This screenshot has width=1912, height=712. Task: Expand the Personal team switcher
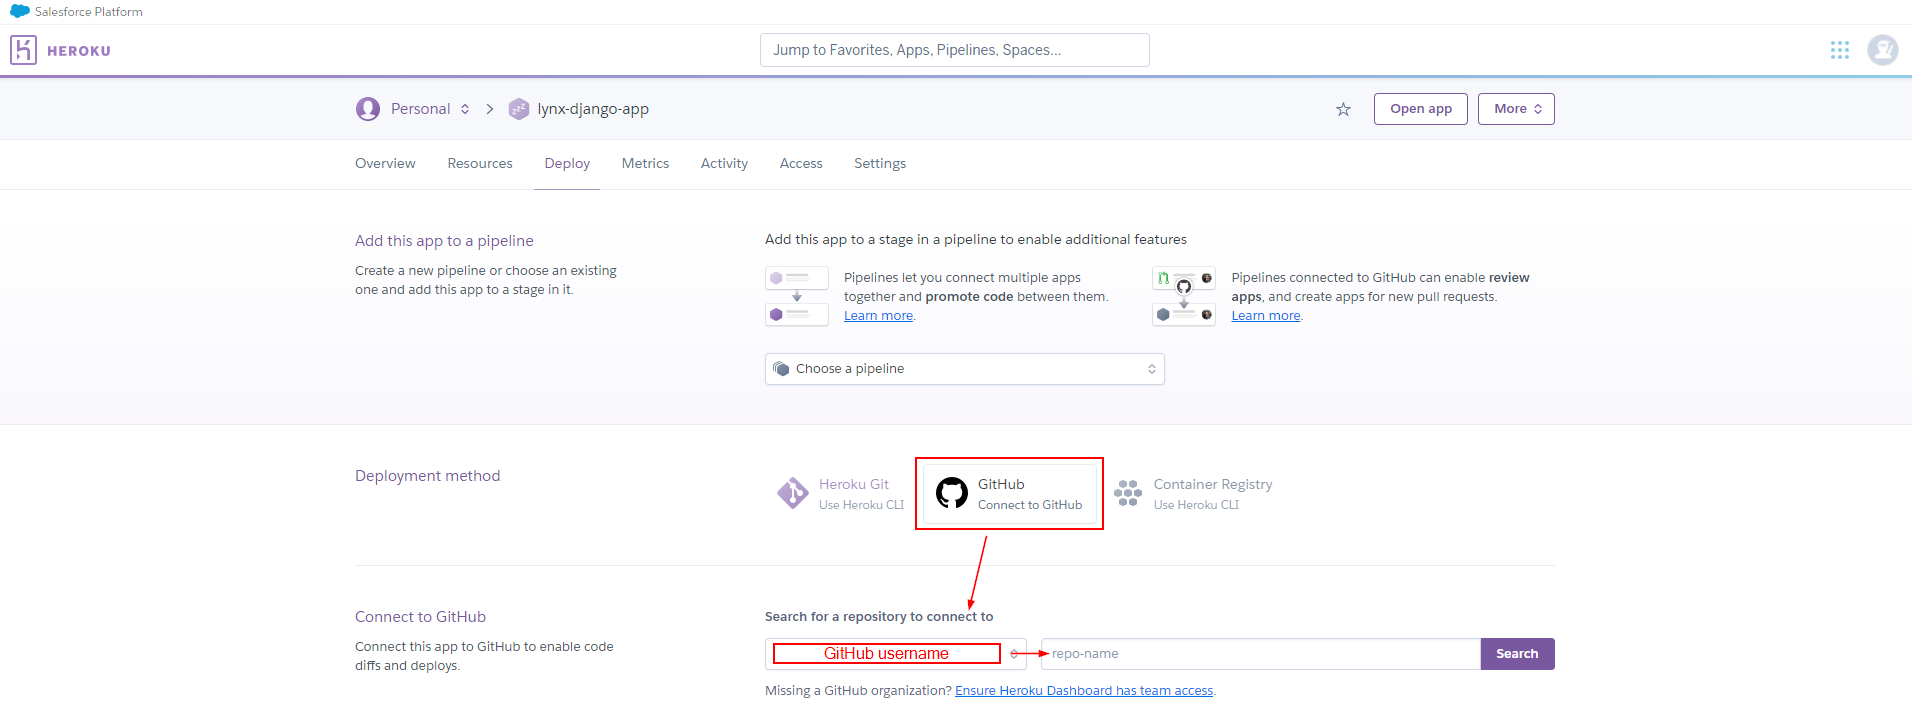430,109
